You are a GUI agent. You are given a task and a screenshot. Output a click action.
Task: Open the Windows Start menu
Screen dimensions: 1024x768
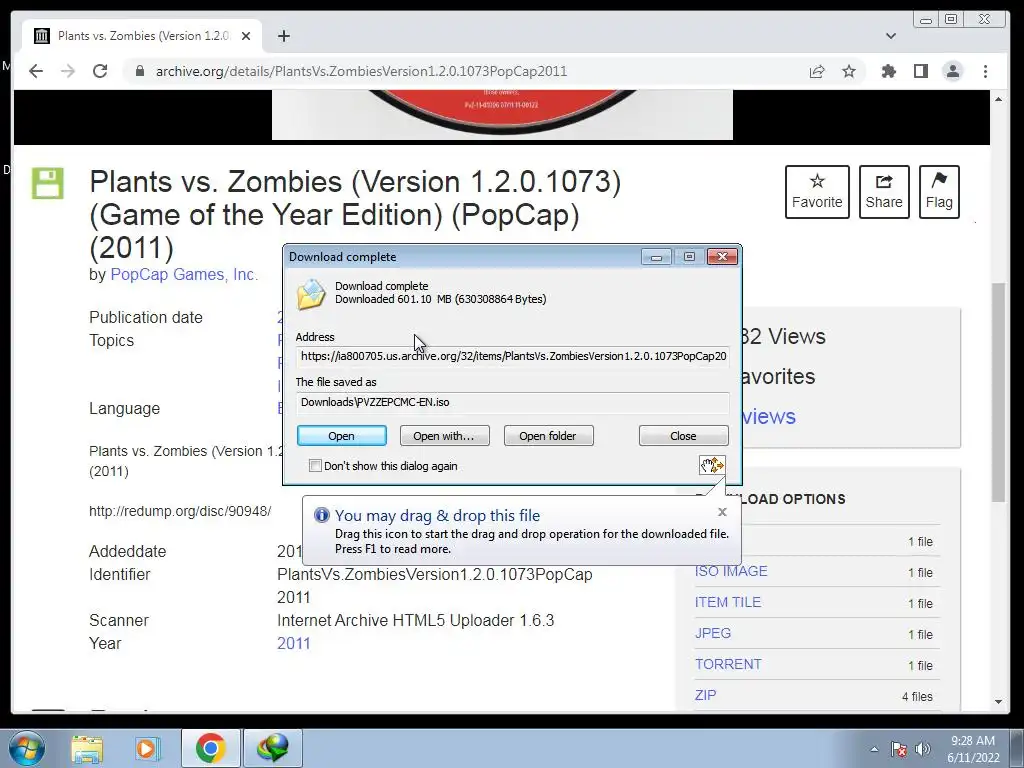[x=26, y=748]
